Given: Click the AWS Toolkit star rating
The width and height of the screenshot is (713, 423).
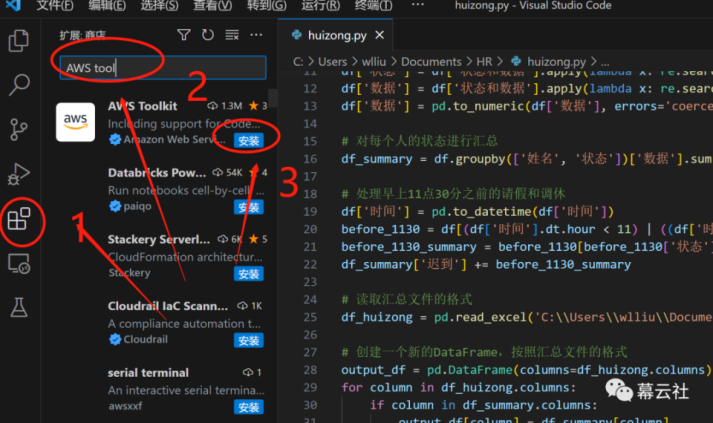Looking at the screenshot, I should pyautogui.click(x=258, y=106).
